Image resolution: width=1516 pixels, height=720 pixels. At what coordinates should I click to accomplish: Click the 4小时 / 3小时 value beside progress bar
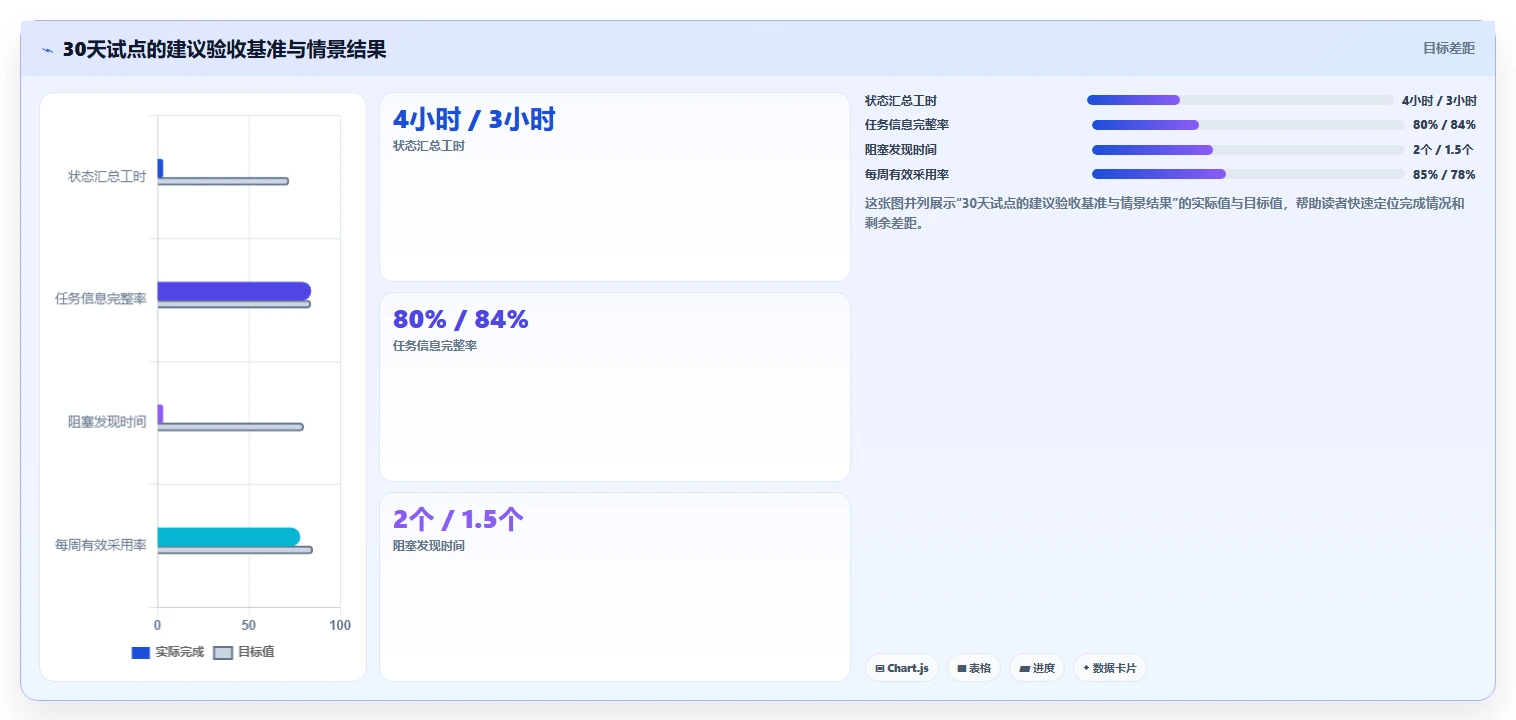pyautogui.click(x=1439, y=101)
